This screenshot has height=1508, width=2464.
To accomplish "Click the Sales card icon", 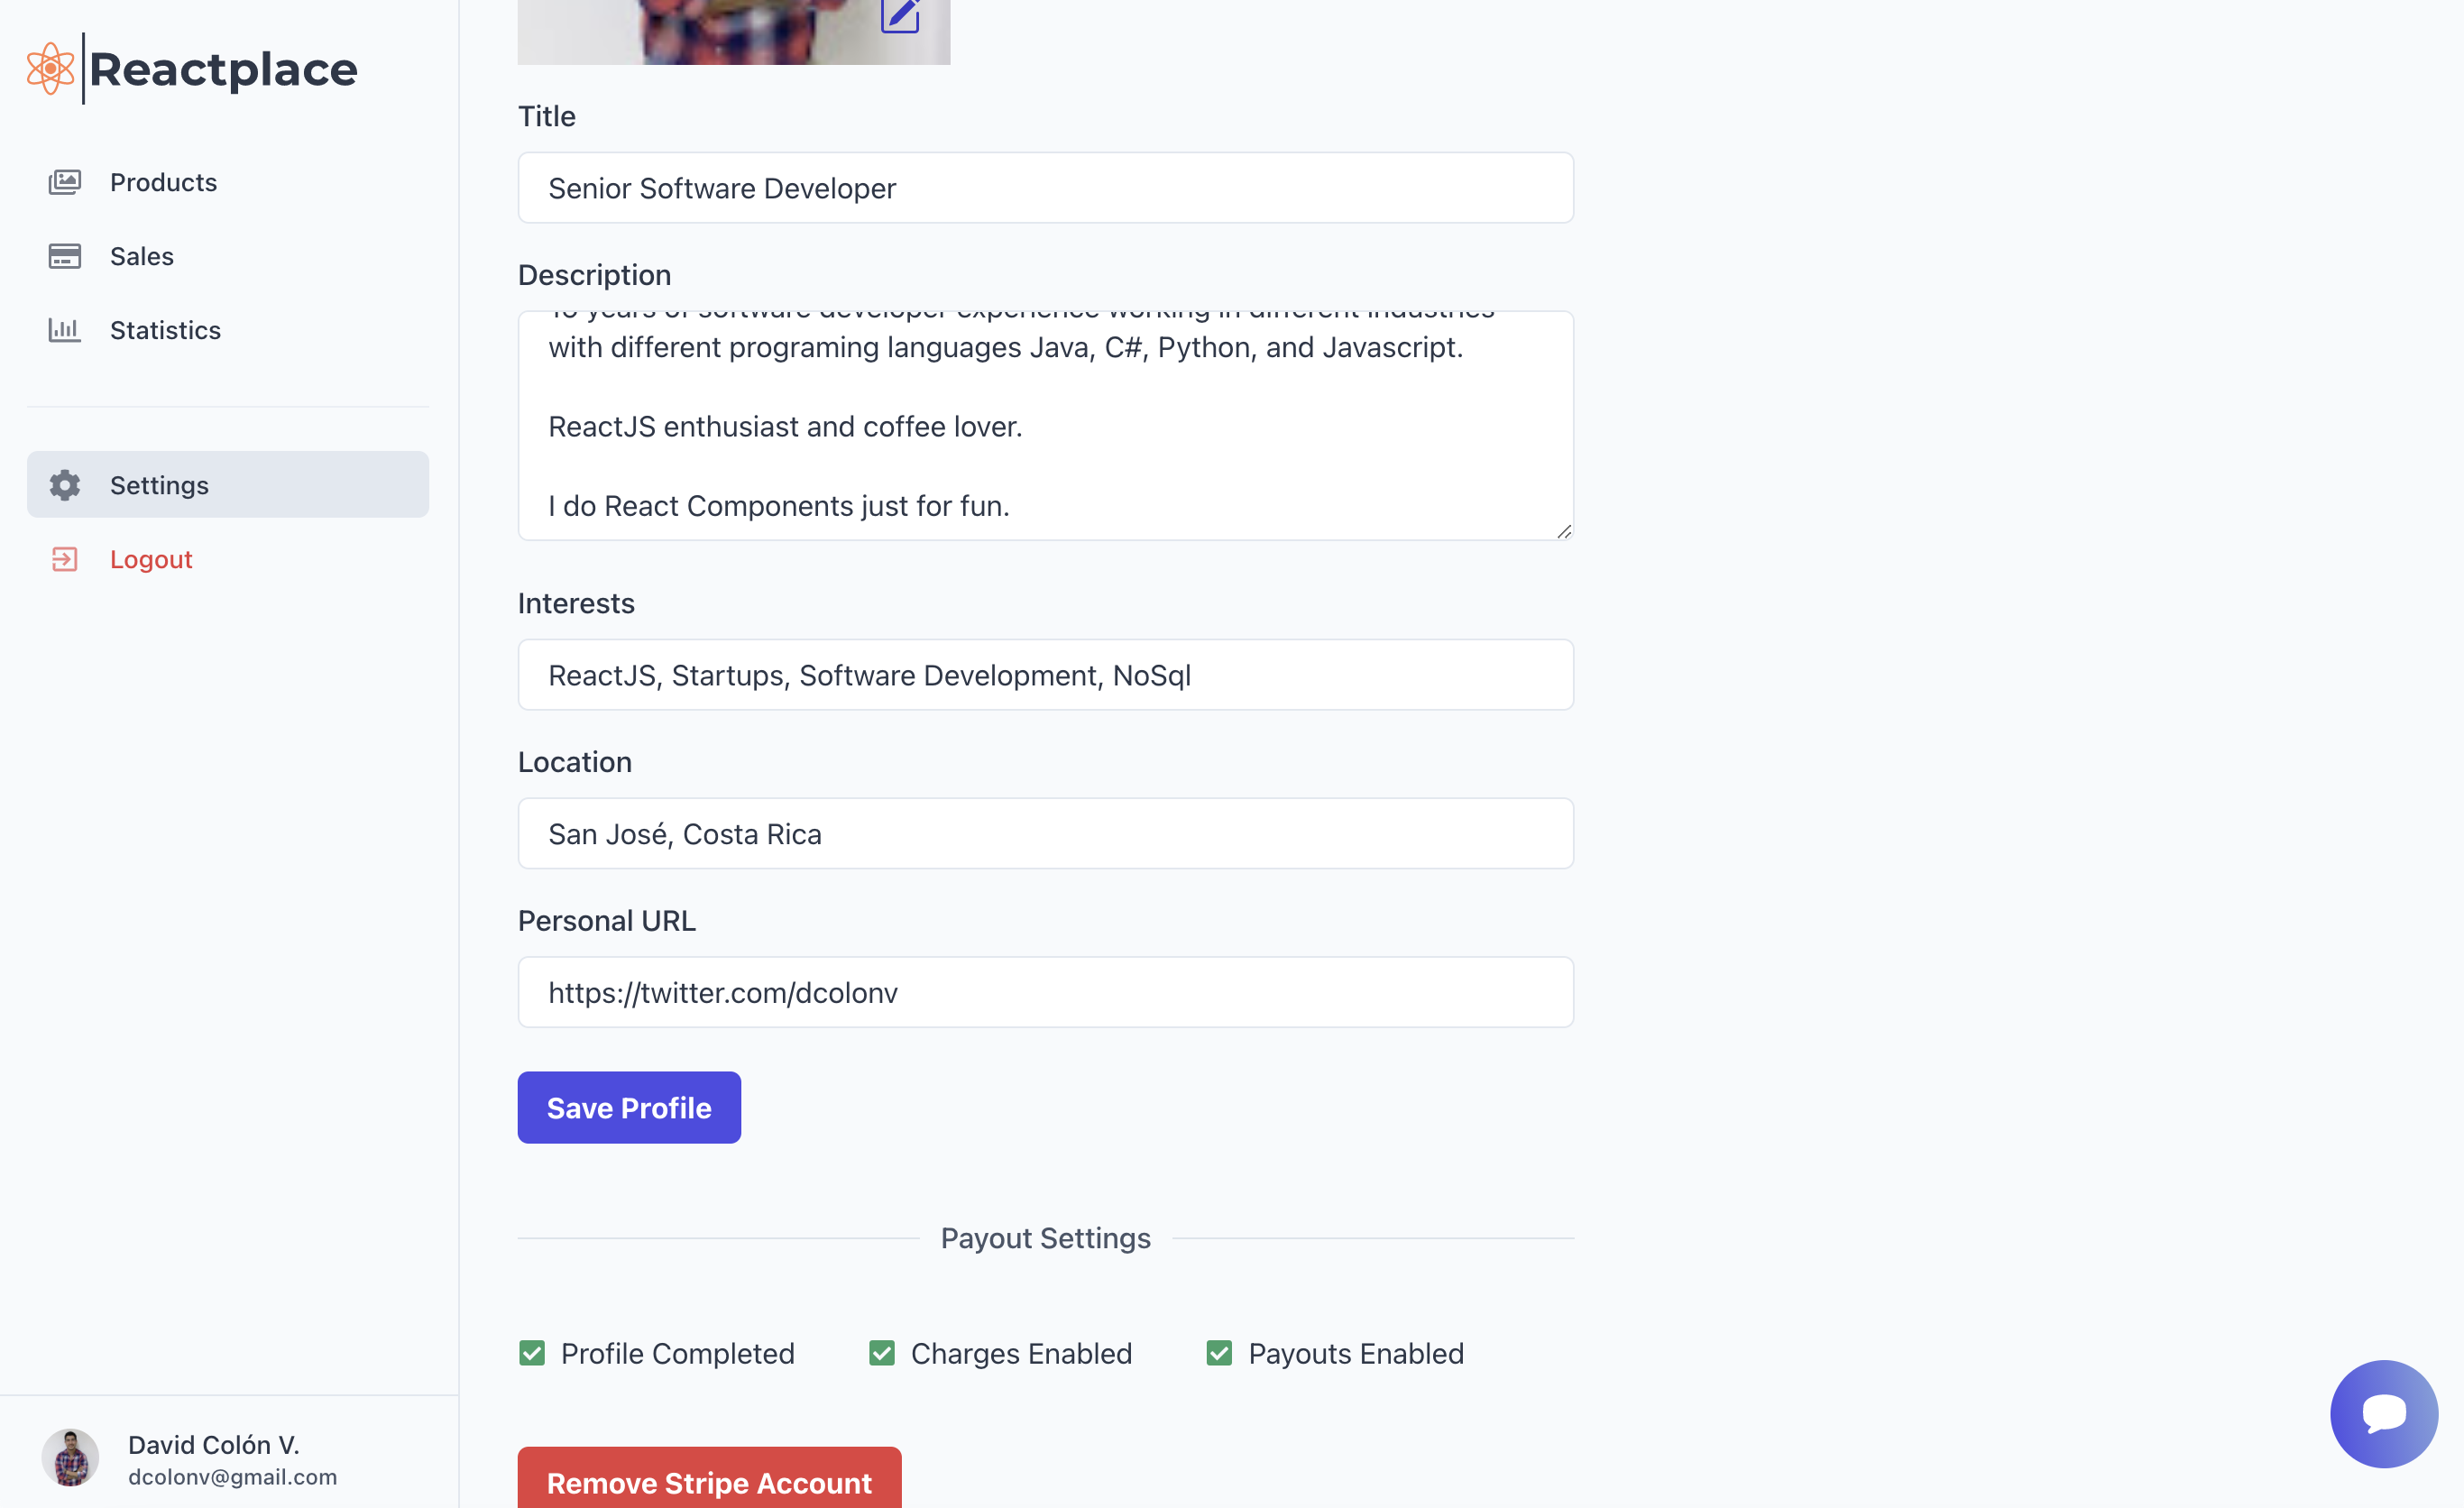I will pos(64,255).
